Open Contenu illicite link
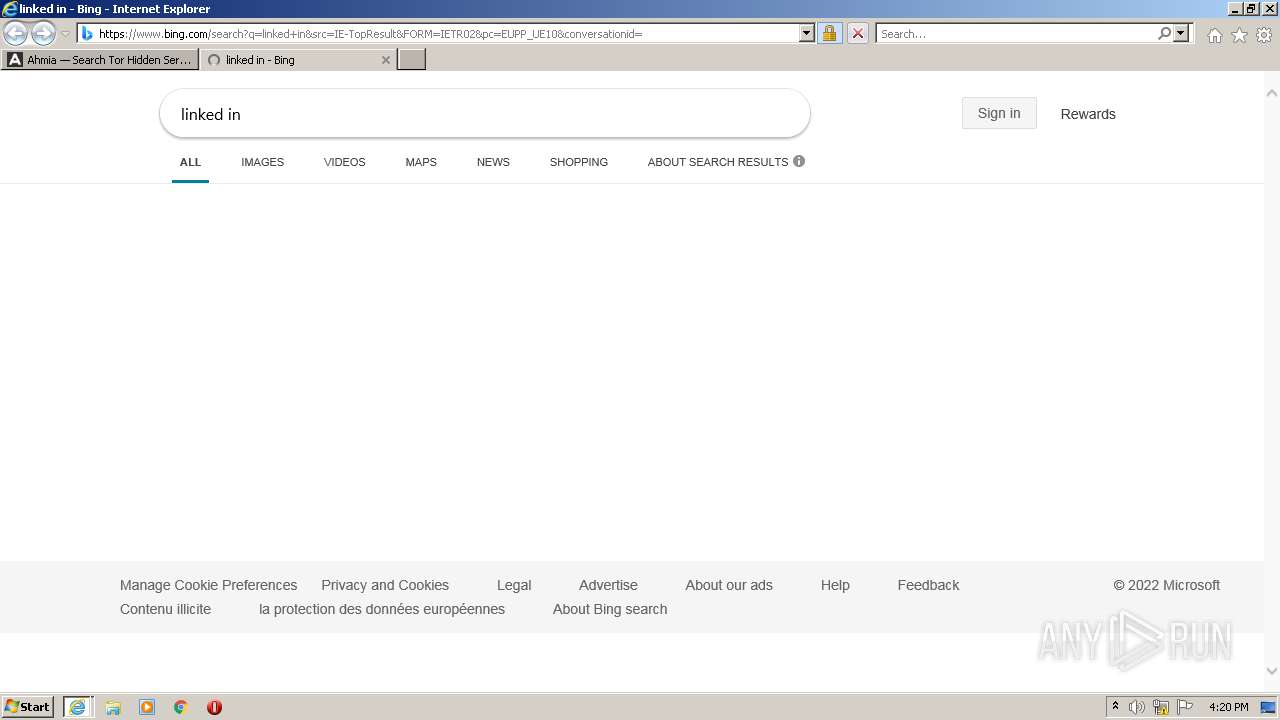The width and height of the screenshot is (1280, 720). click(x=165, y=609)
